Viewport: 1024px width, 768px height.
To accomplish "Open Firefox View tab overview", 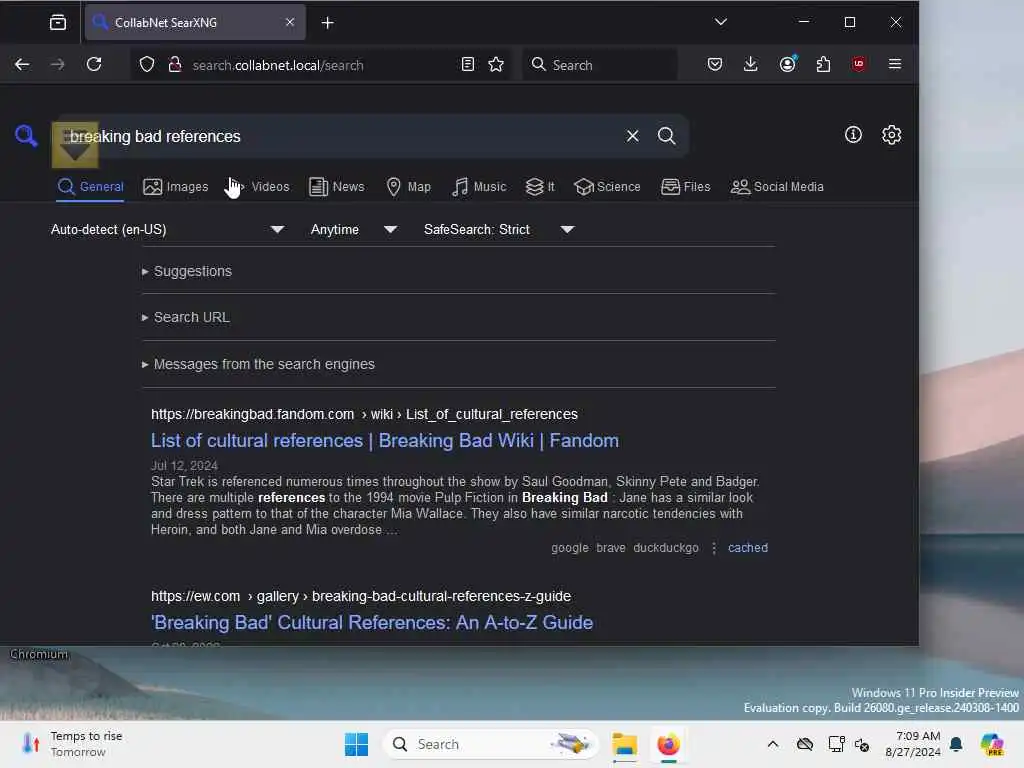I will pyautogui.click(x=58, y=22).
